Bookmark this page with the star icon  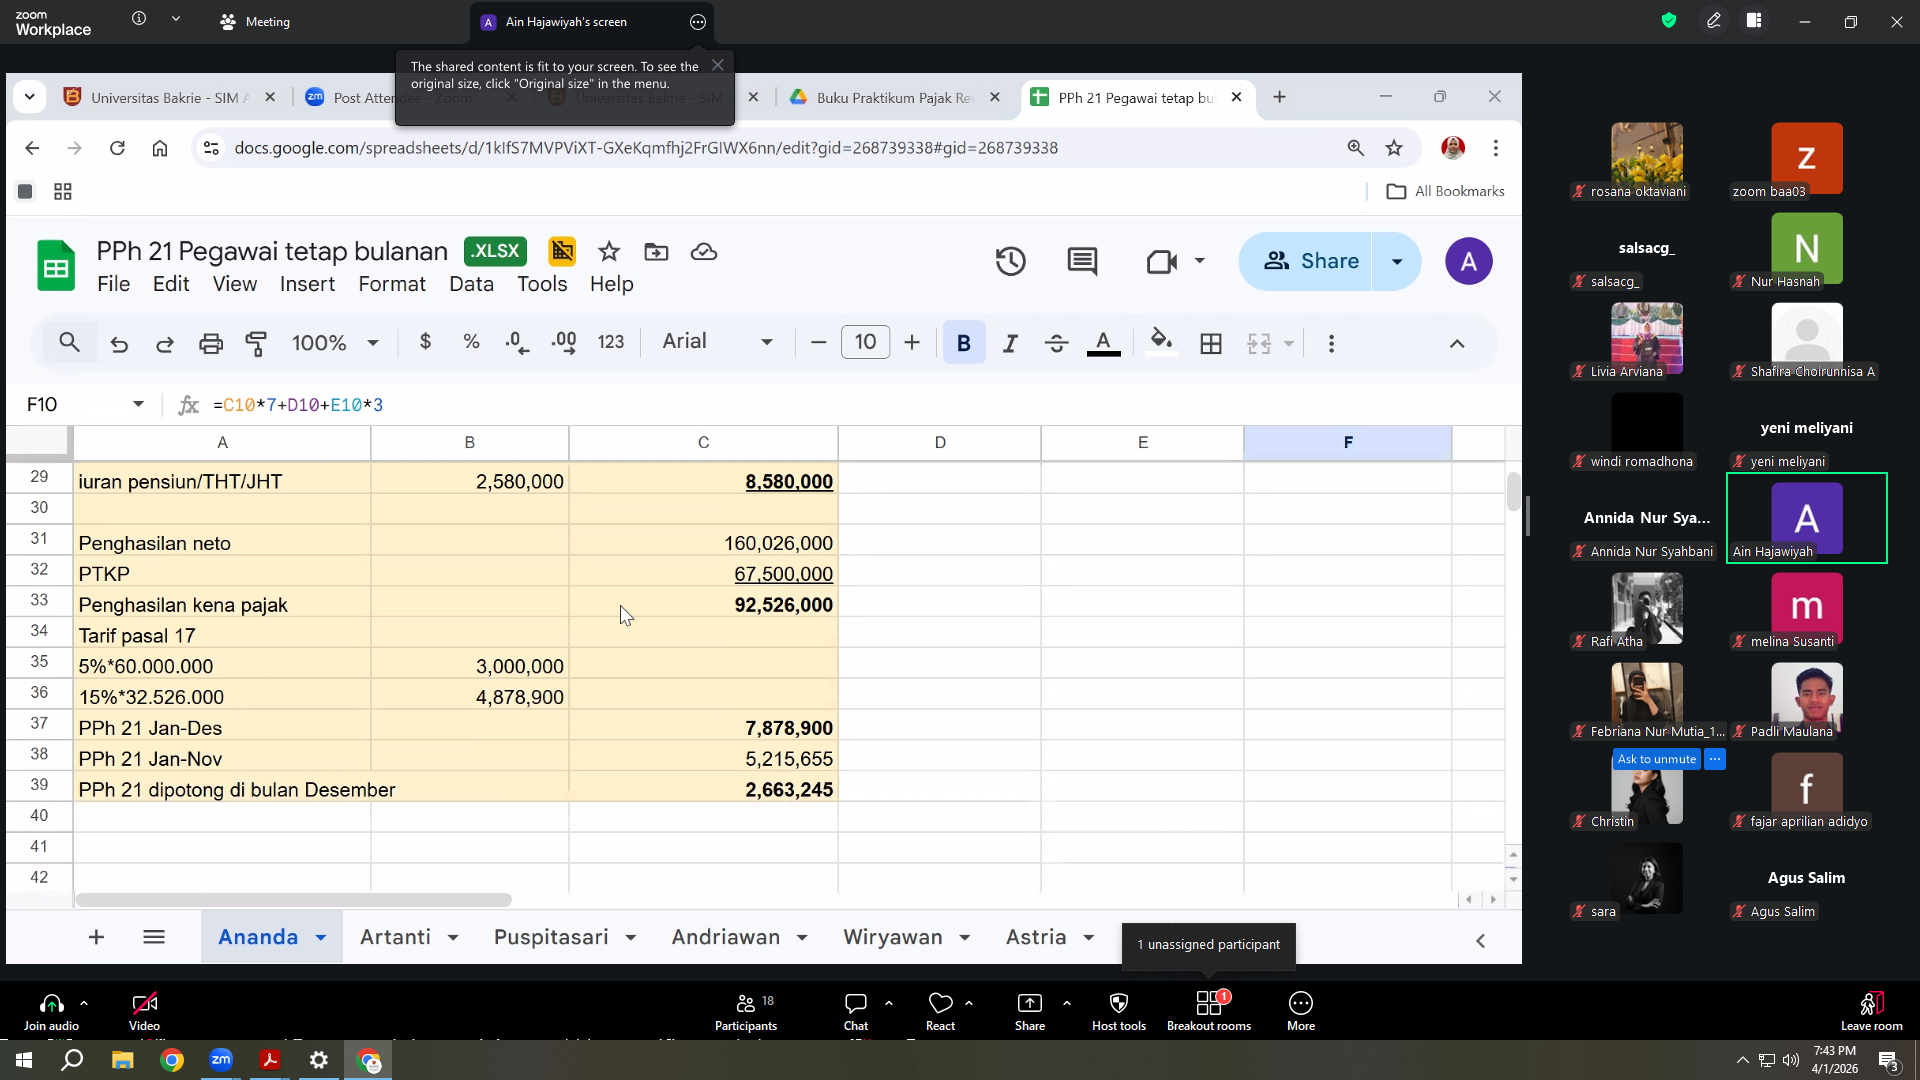click(x=1394, y=148)
